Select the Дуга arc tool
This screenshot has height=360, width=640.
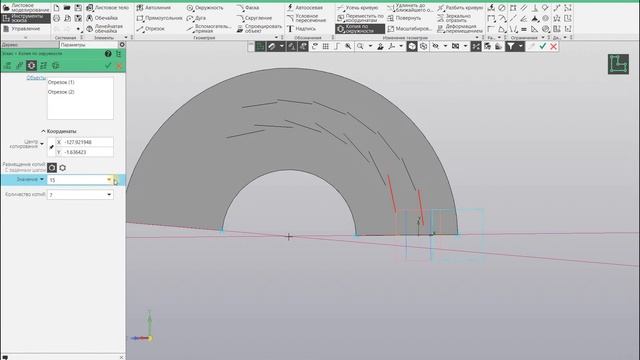point(196,18)
